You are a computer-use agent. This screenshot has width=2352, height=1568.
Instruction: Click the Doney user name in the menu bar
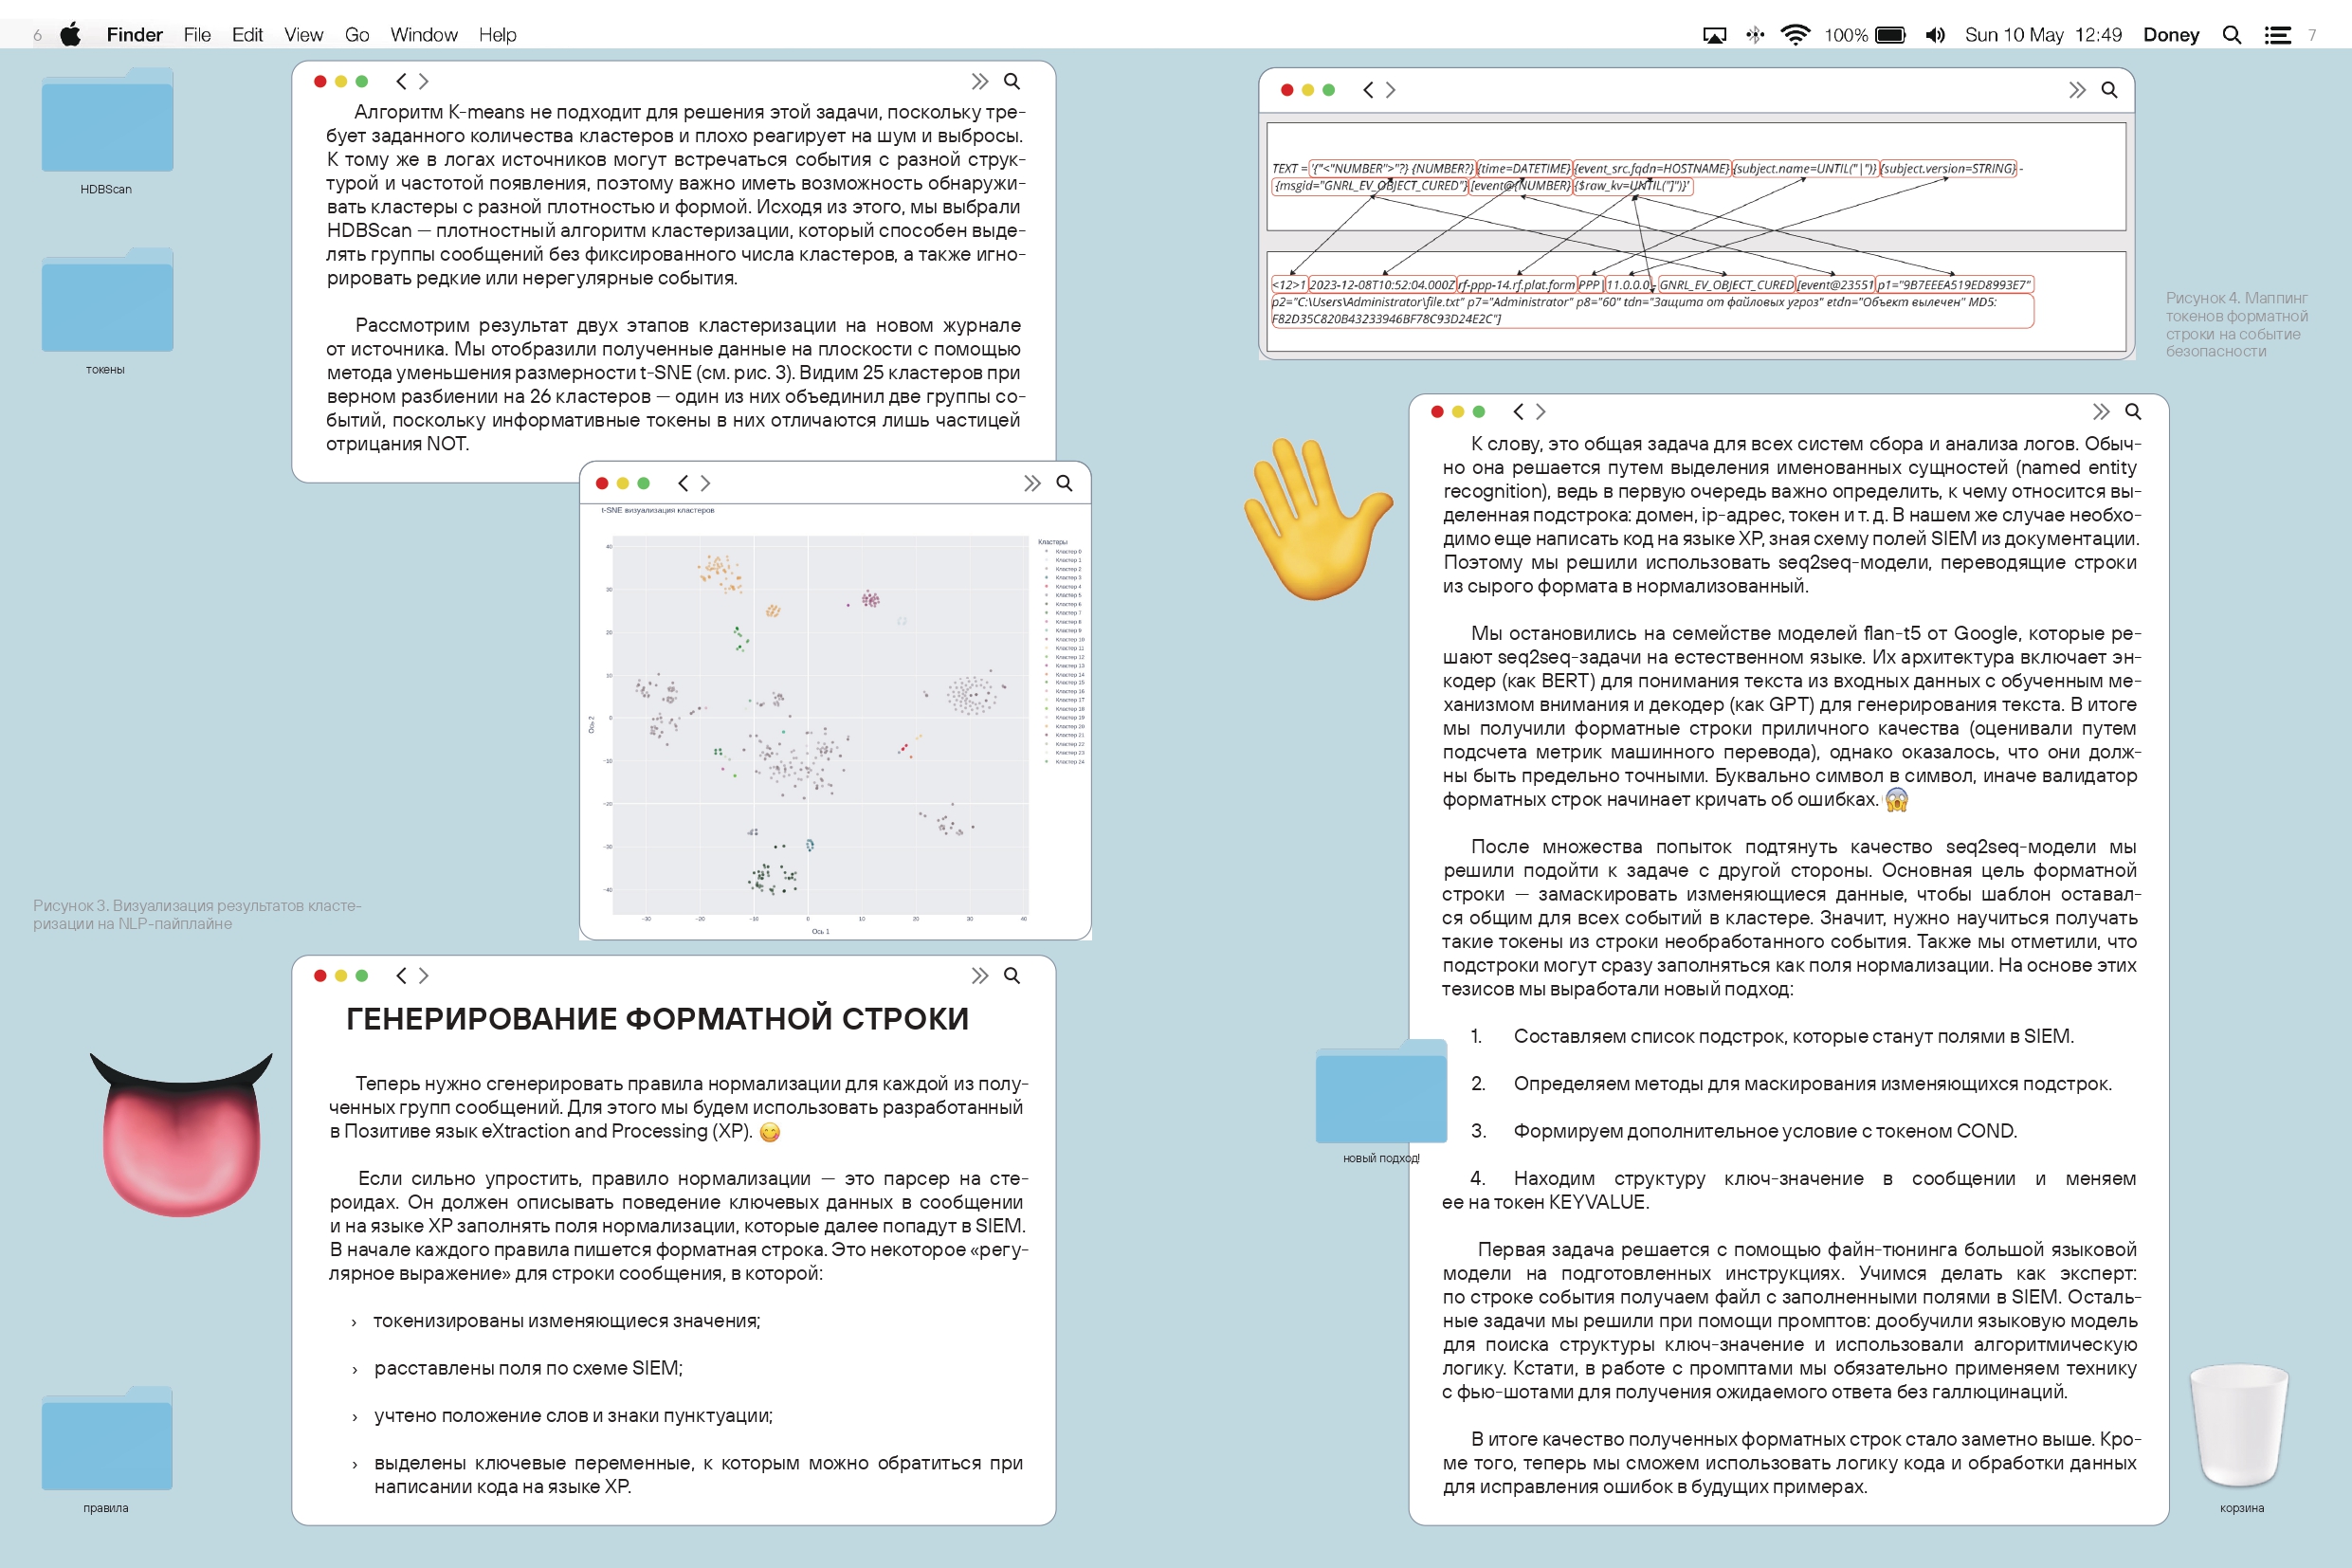2170,35
